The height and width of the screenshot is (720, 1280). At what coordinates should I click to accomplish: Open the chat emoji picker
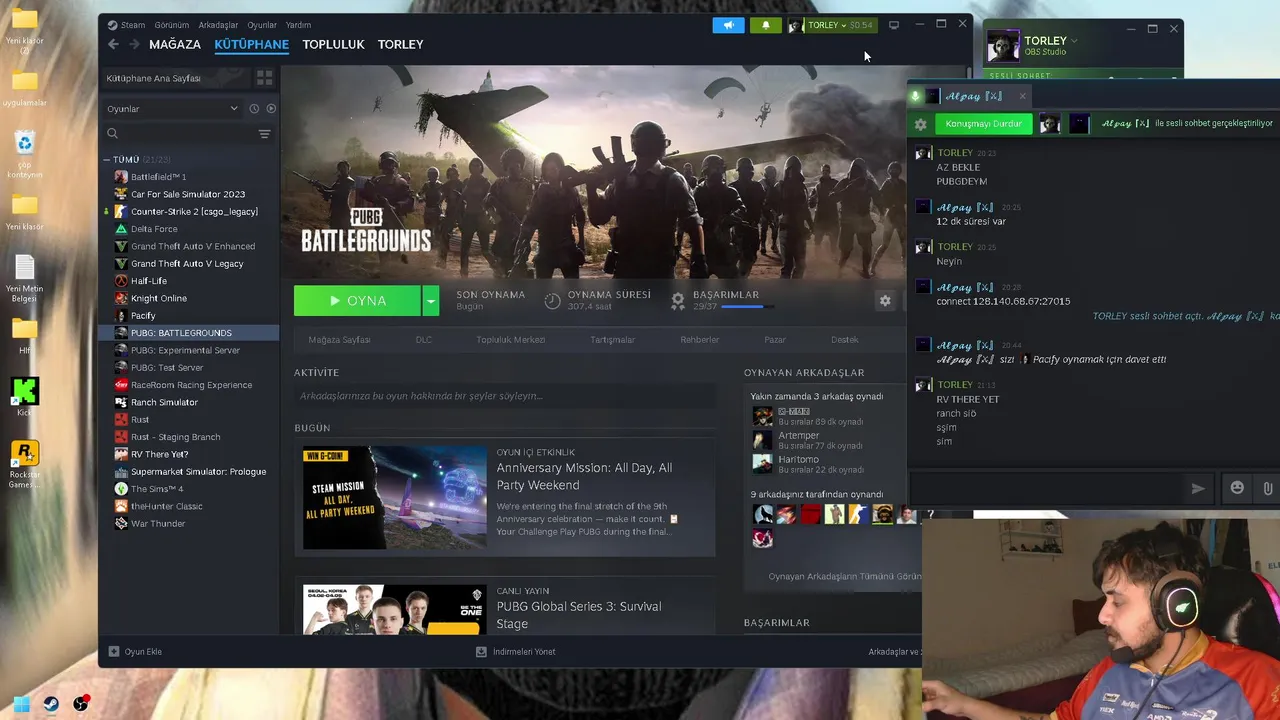pyautogui.click(x=1237, y=487)
